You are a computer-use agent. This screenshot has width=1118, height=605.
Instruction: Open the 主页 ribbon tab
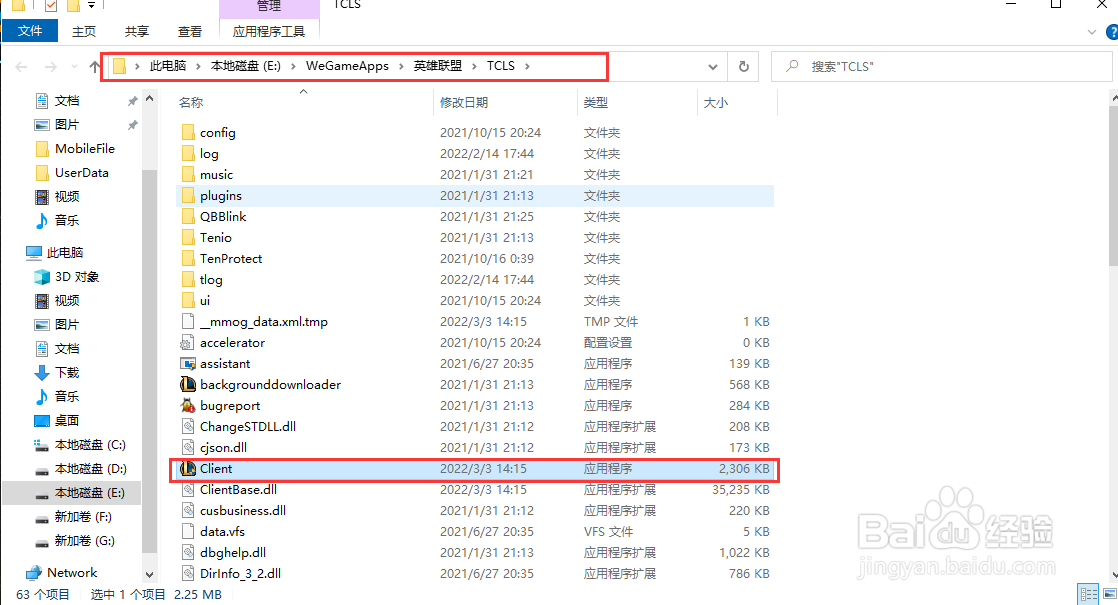[83, 31]
